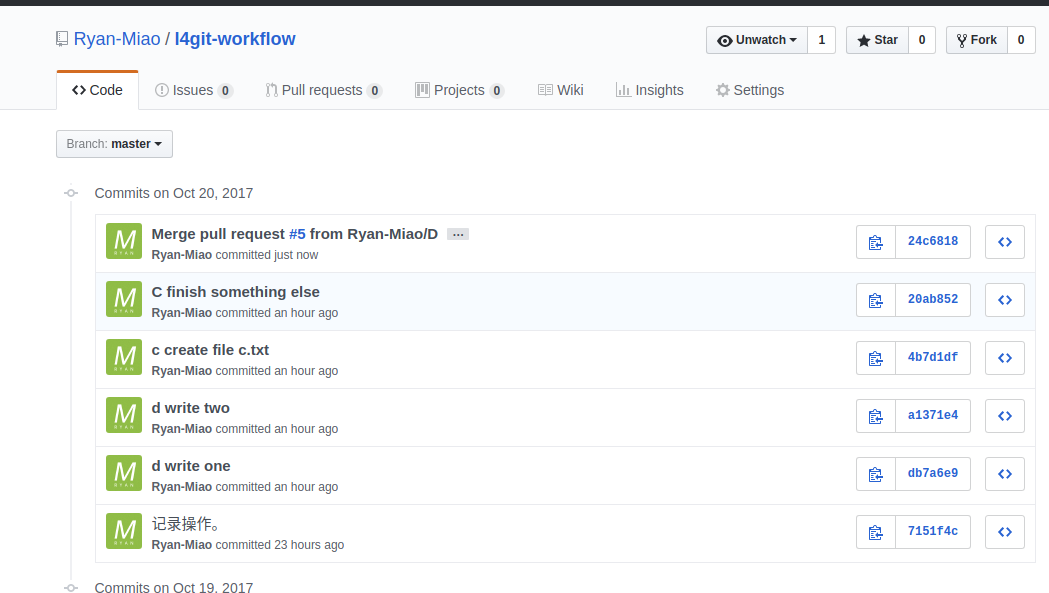Viewport: 1049px width, 593px height.
Task: Click avatar beside Merge pull request commit
Action: [x=124, y=241]
